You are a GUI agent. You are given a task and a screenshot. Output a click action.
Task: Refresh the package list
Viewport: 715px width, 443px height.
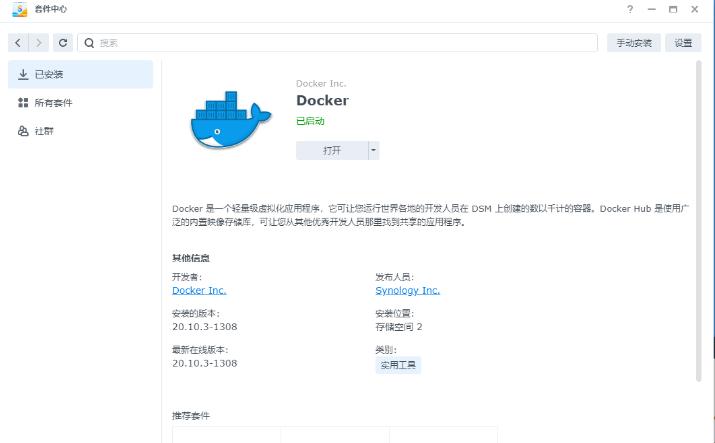coord(63,43)
